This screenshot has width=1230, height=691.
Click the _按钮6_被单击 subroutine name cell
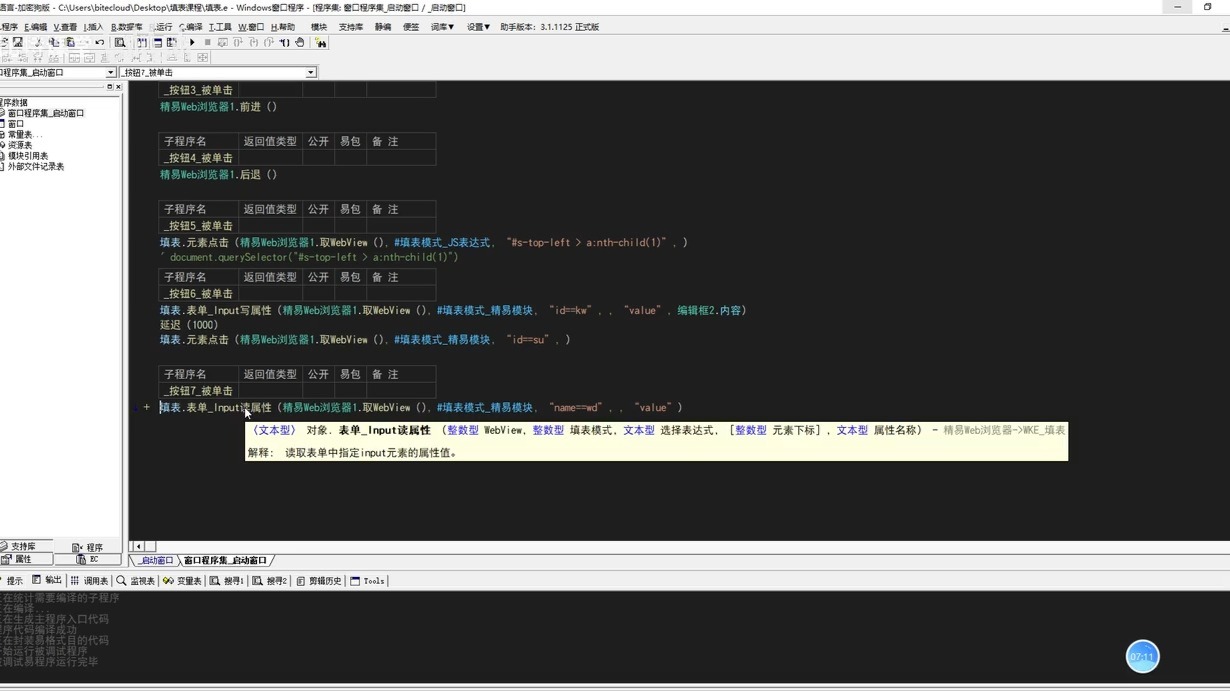click(x=198, y=294)
